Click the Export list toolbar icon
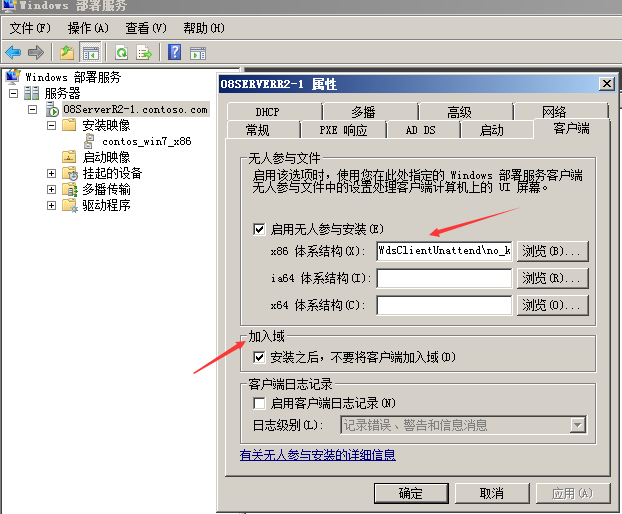The image size is (622, 514). tap(144, 52)
